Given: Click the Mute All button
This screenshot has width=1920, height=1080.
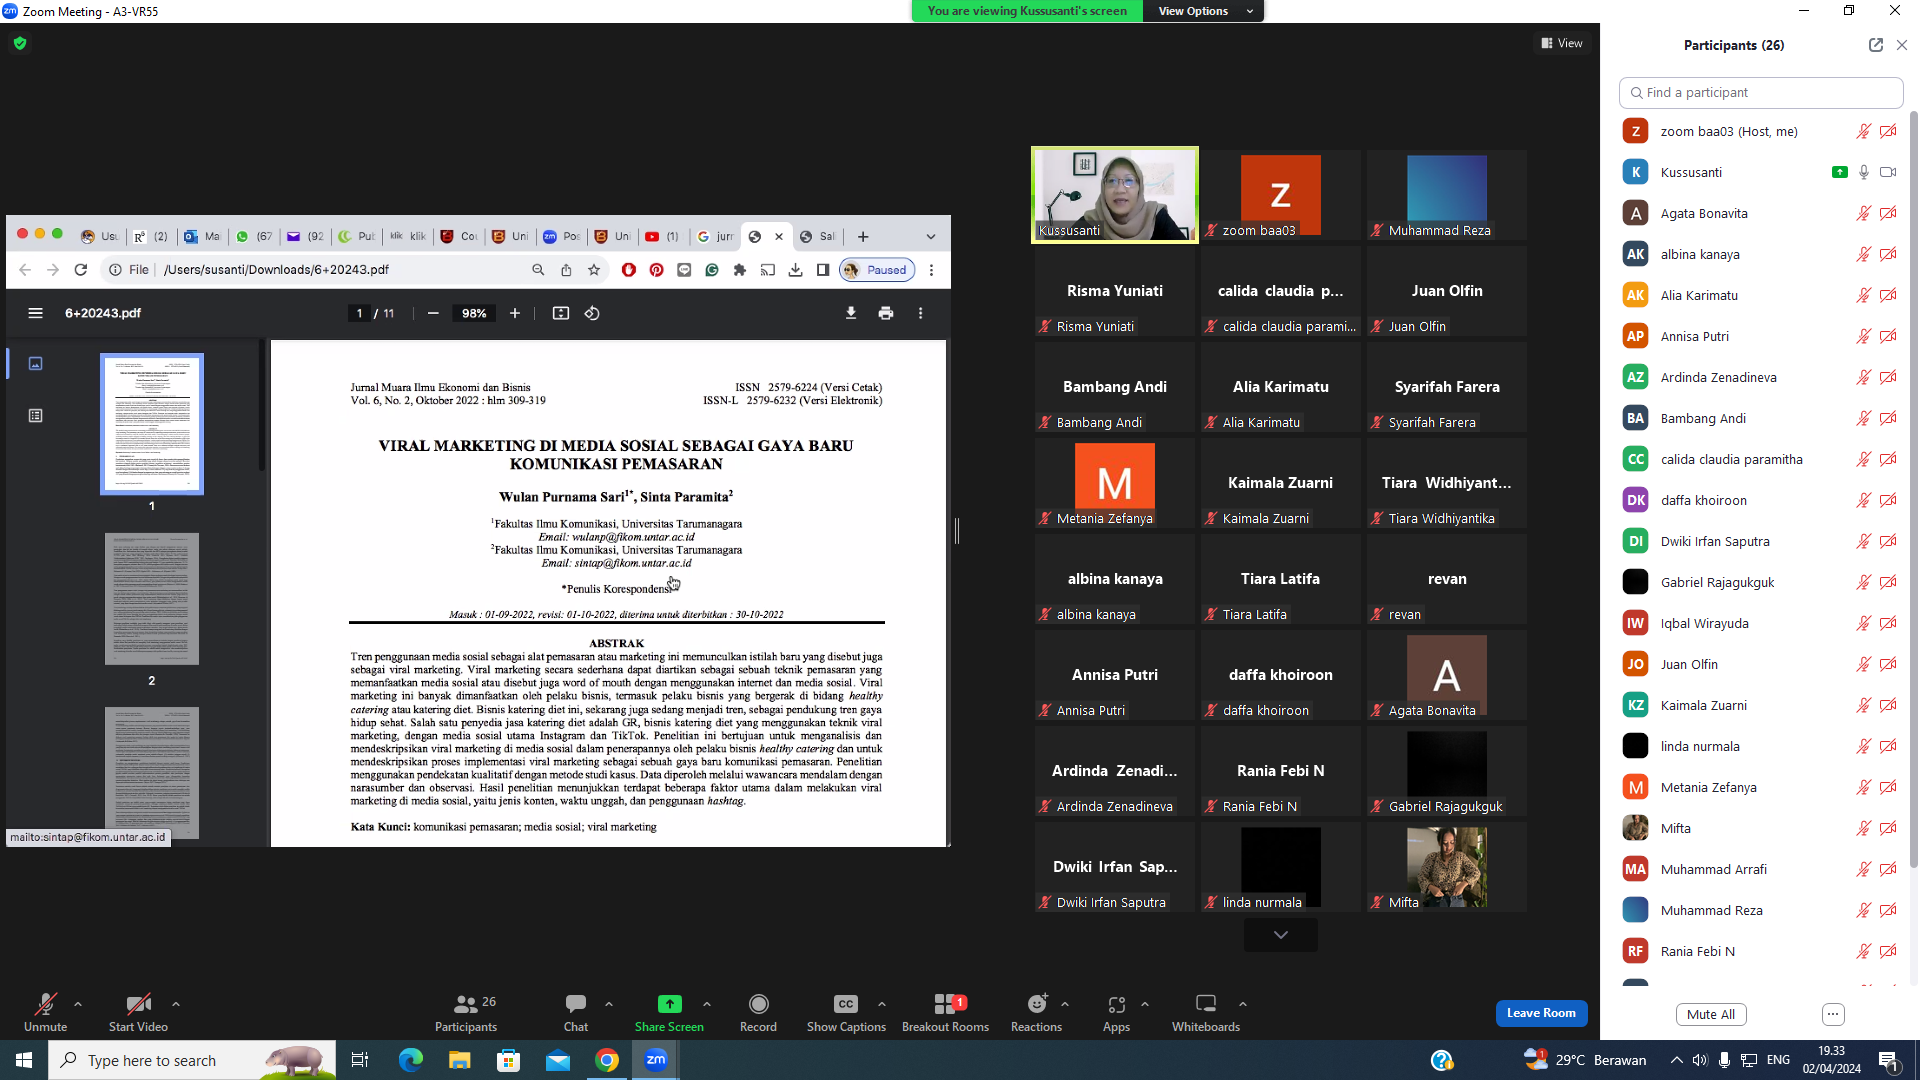Looking at the screenshot, I should point(1711,1014).
